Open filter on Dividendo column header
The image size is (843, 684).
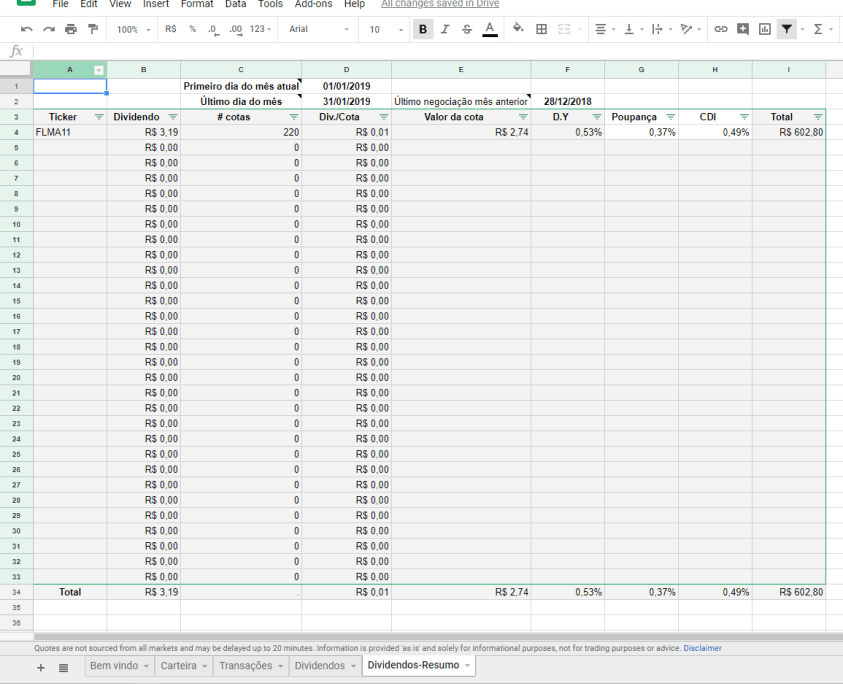(x=173, y=117)
